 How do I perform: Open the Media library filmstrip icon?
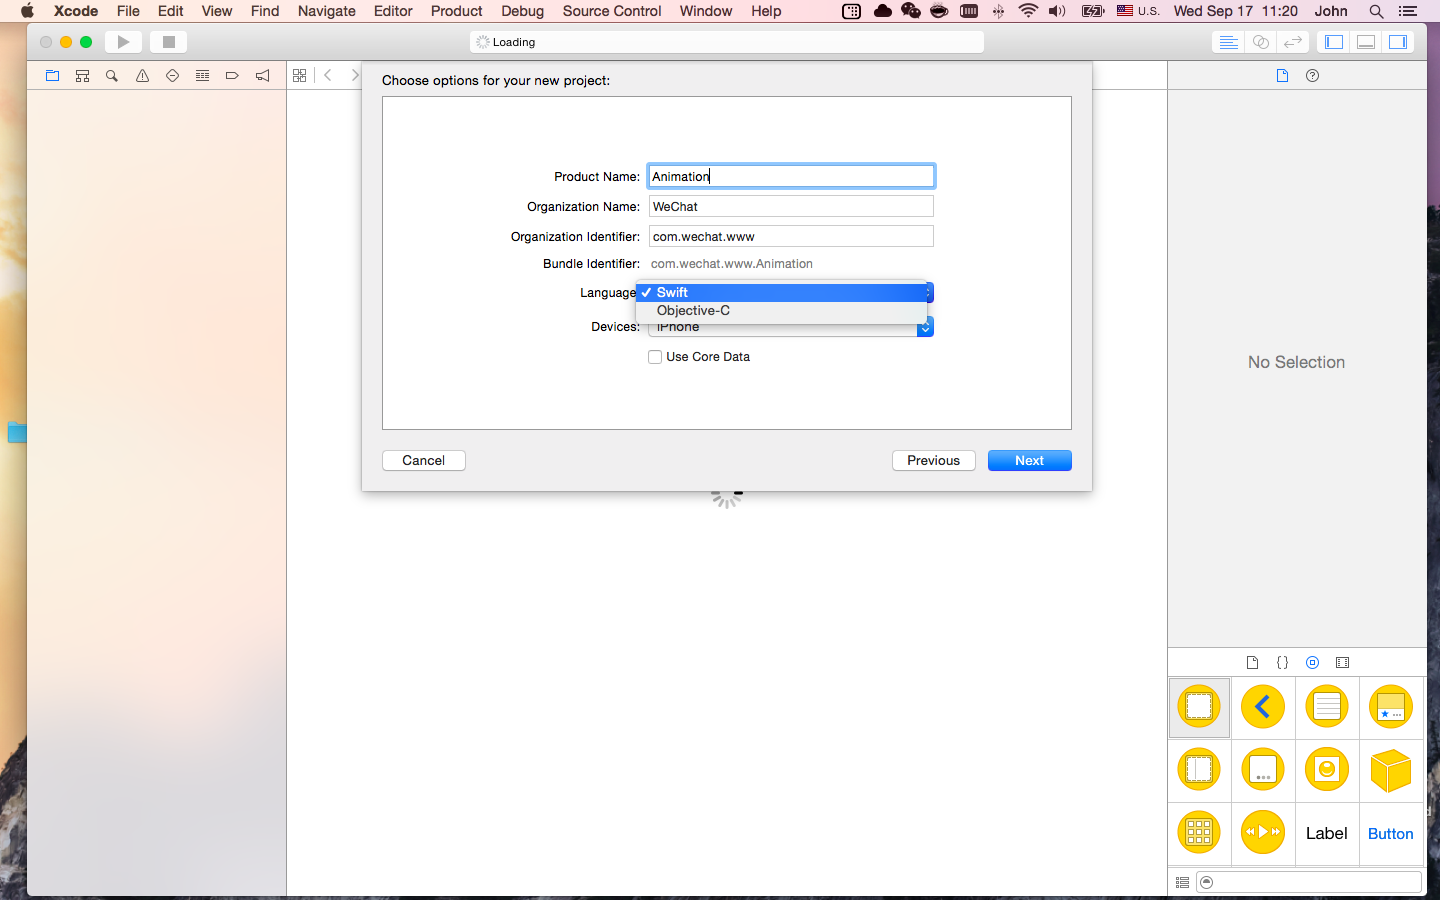click(x=1343, y=662)
